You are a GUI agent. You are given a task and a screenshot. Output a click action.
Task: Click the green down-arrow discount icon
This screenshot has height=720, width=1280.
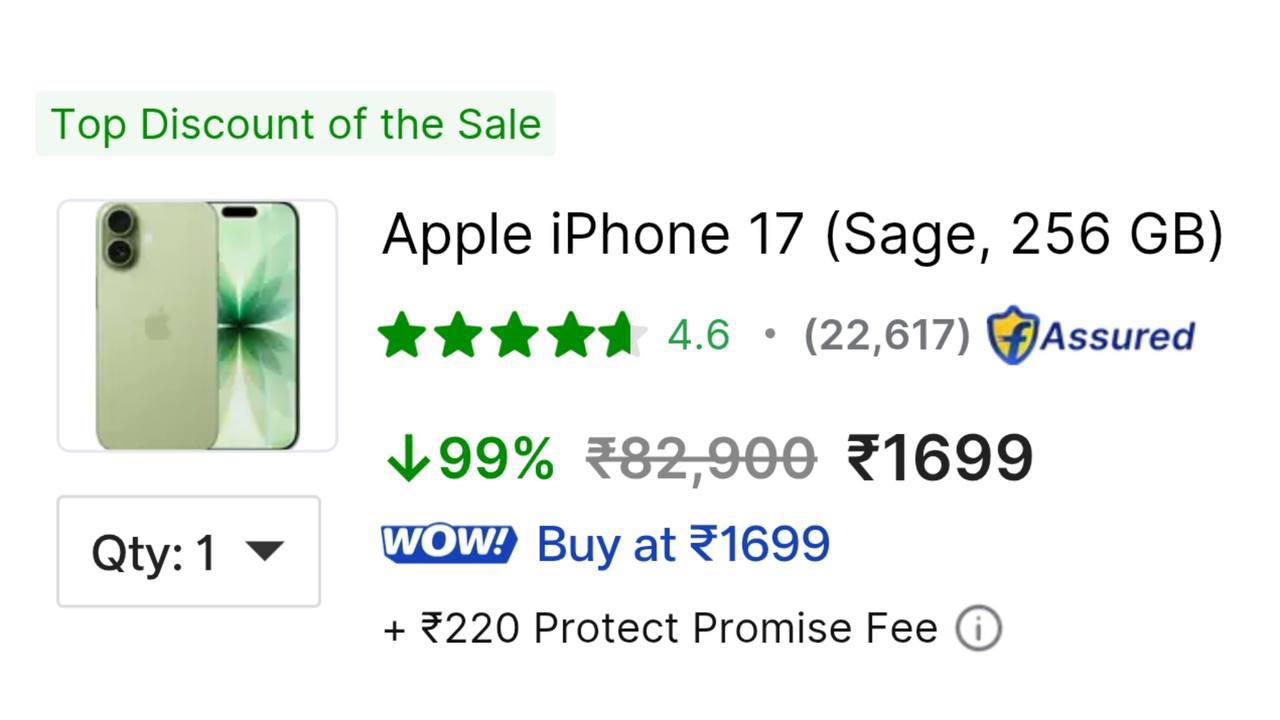(408, 459)
